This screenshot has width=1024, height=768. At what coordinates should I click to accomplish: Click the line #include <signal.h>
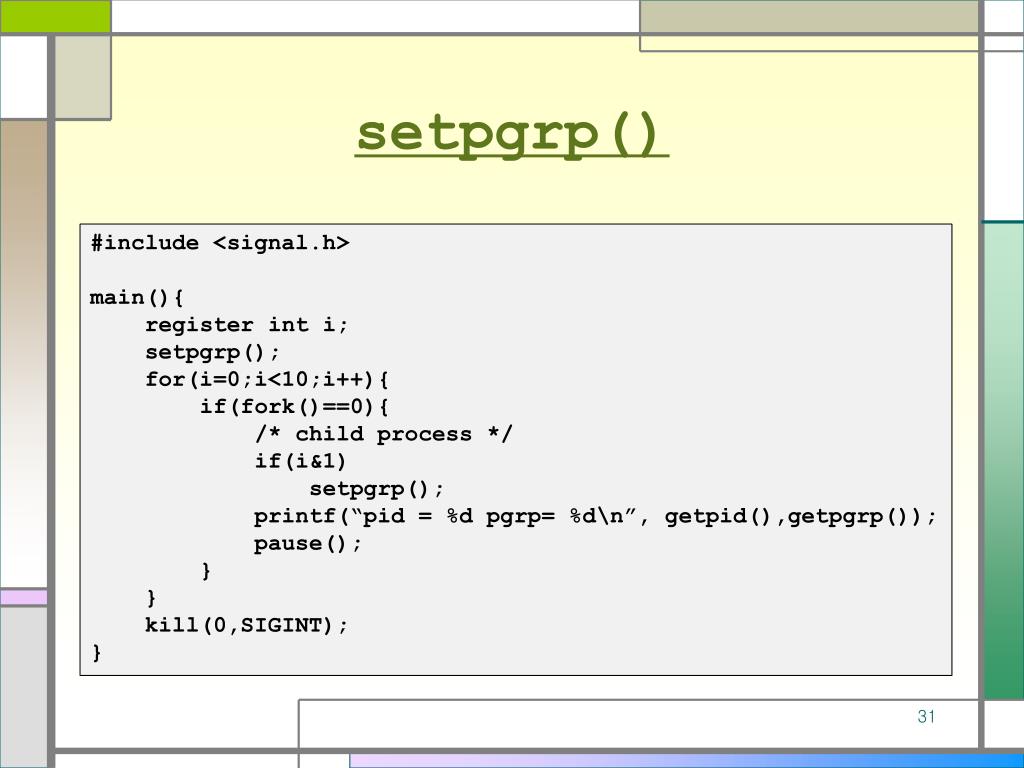[220, 244]
